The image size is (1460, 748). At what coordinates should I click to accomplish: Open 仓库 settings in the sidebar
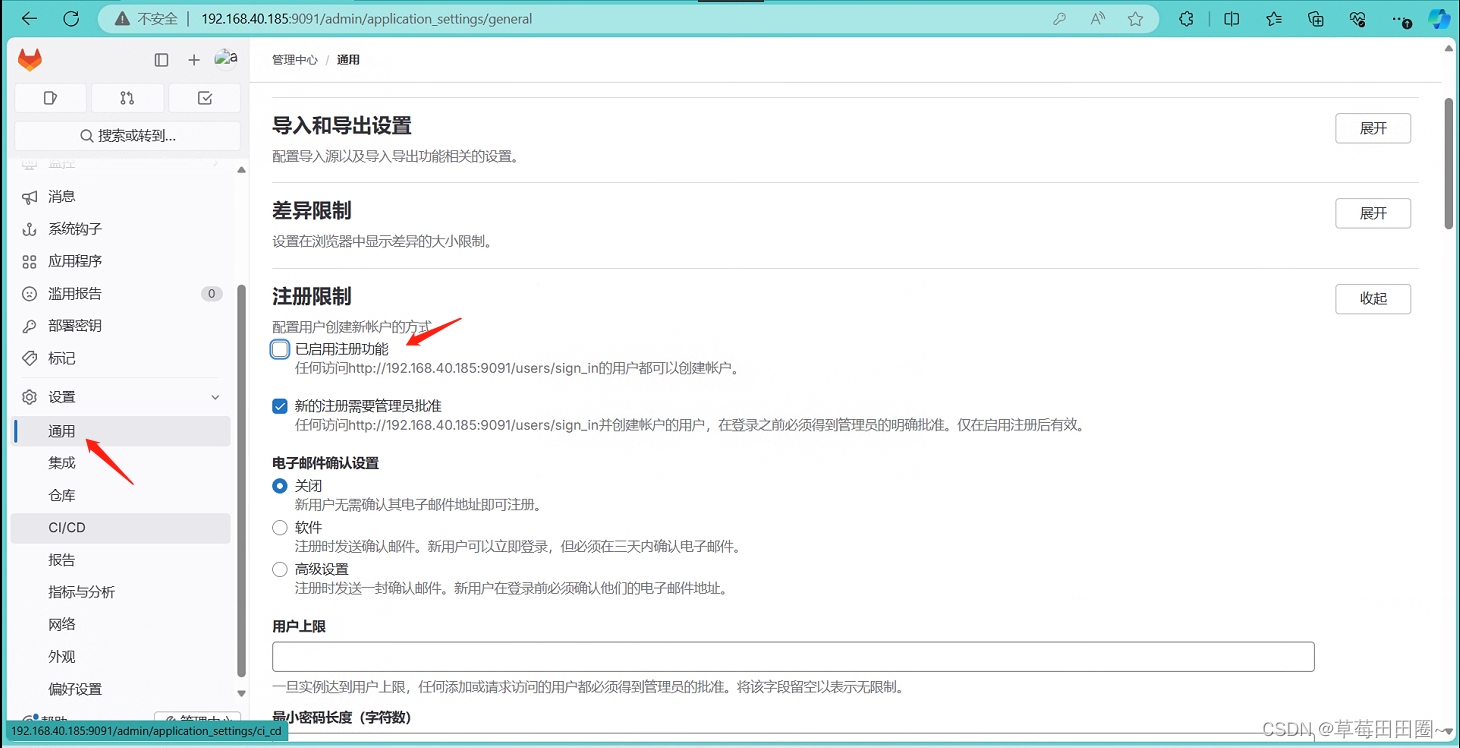(121, 495)
